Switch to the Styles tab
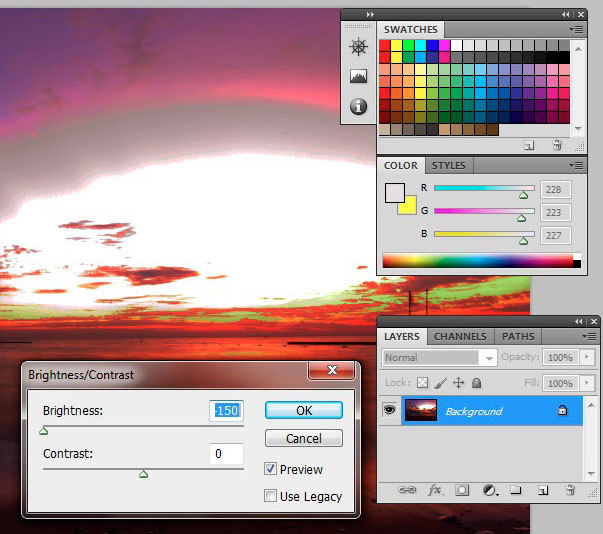603x534 pixels. pos(449,165)
